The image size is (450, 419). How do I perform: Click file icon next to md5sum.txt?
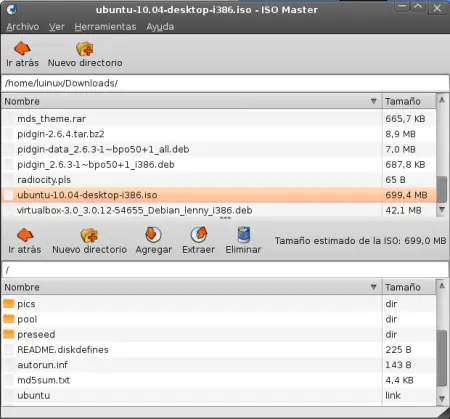(9, 380)
